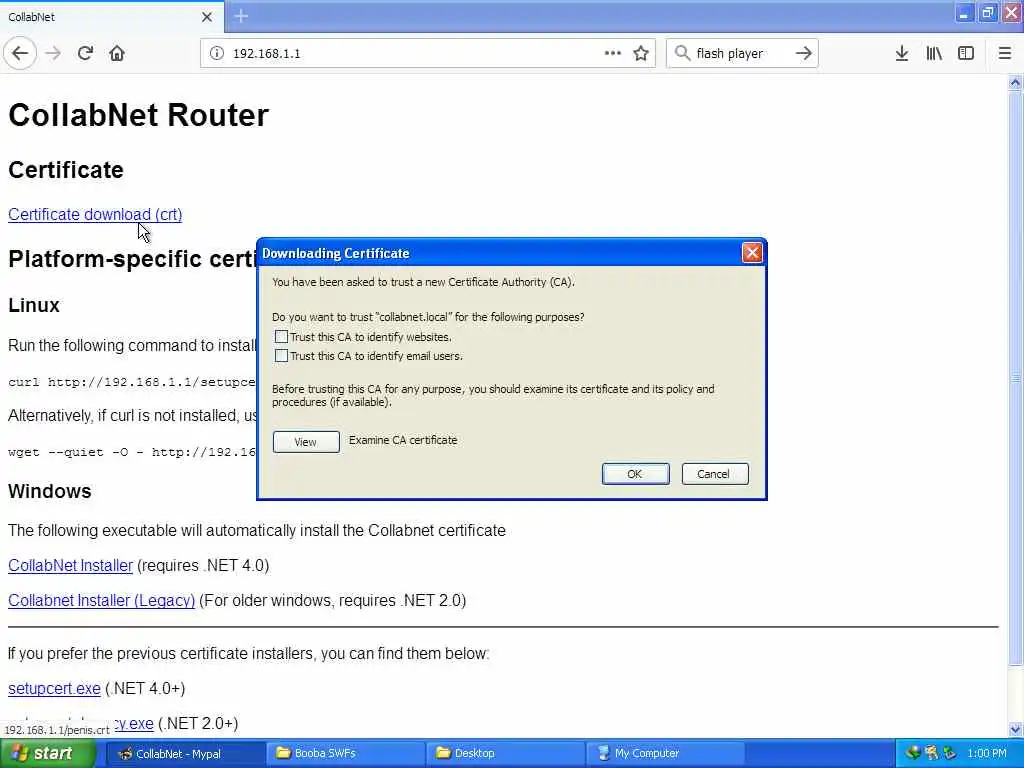Open a new browser tab
The width and height of the screenshot is (1024, 768).
coord(241,16)
